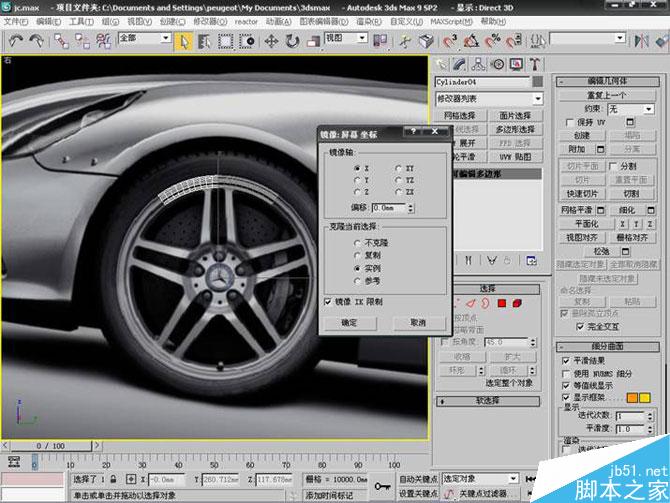Screen dimensions: 670x503
Task: Choose Element sub-object level in 选择 rollout
Action: click(x=517, y=303)
